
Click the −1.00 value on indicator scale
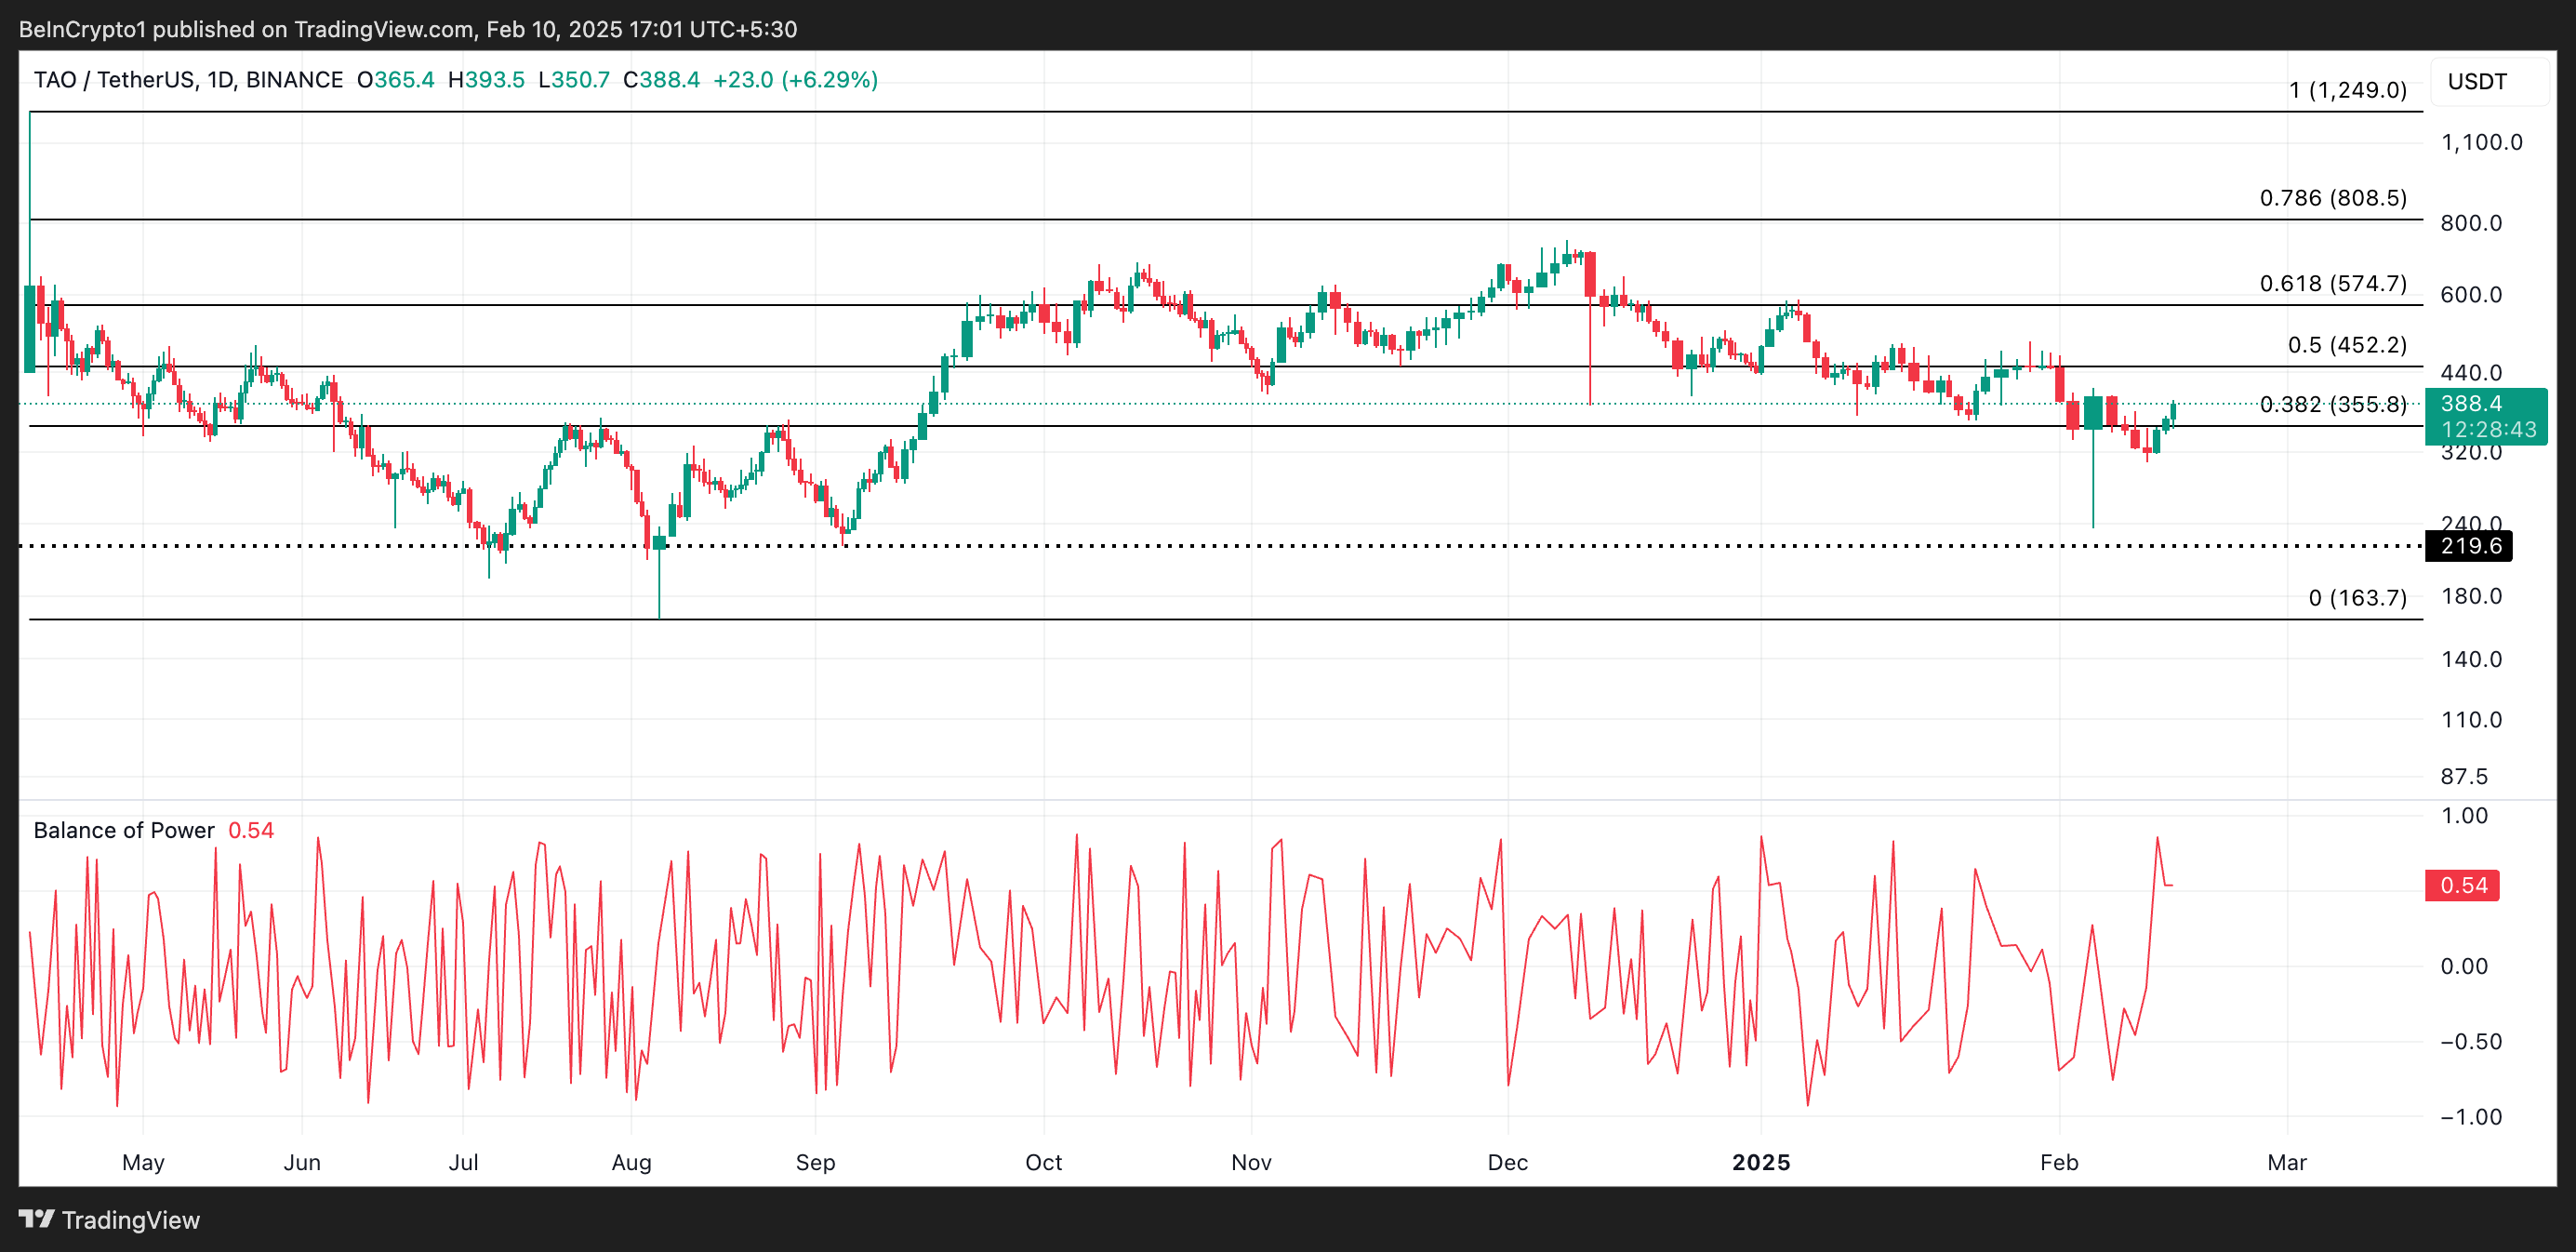coord(2470,1117)
